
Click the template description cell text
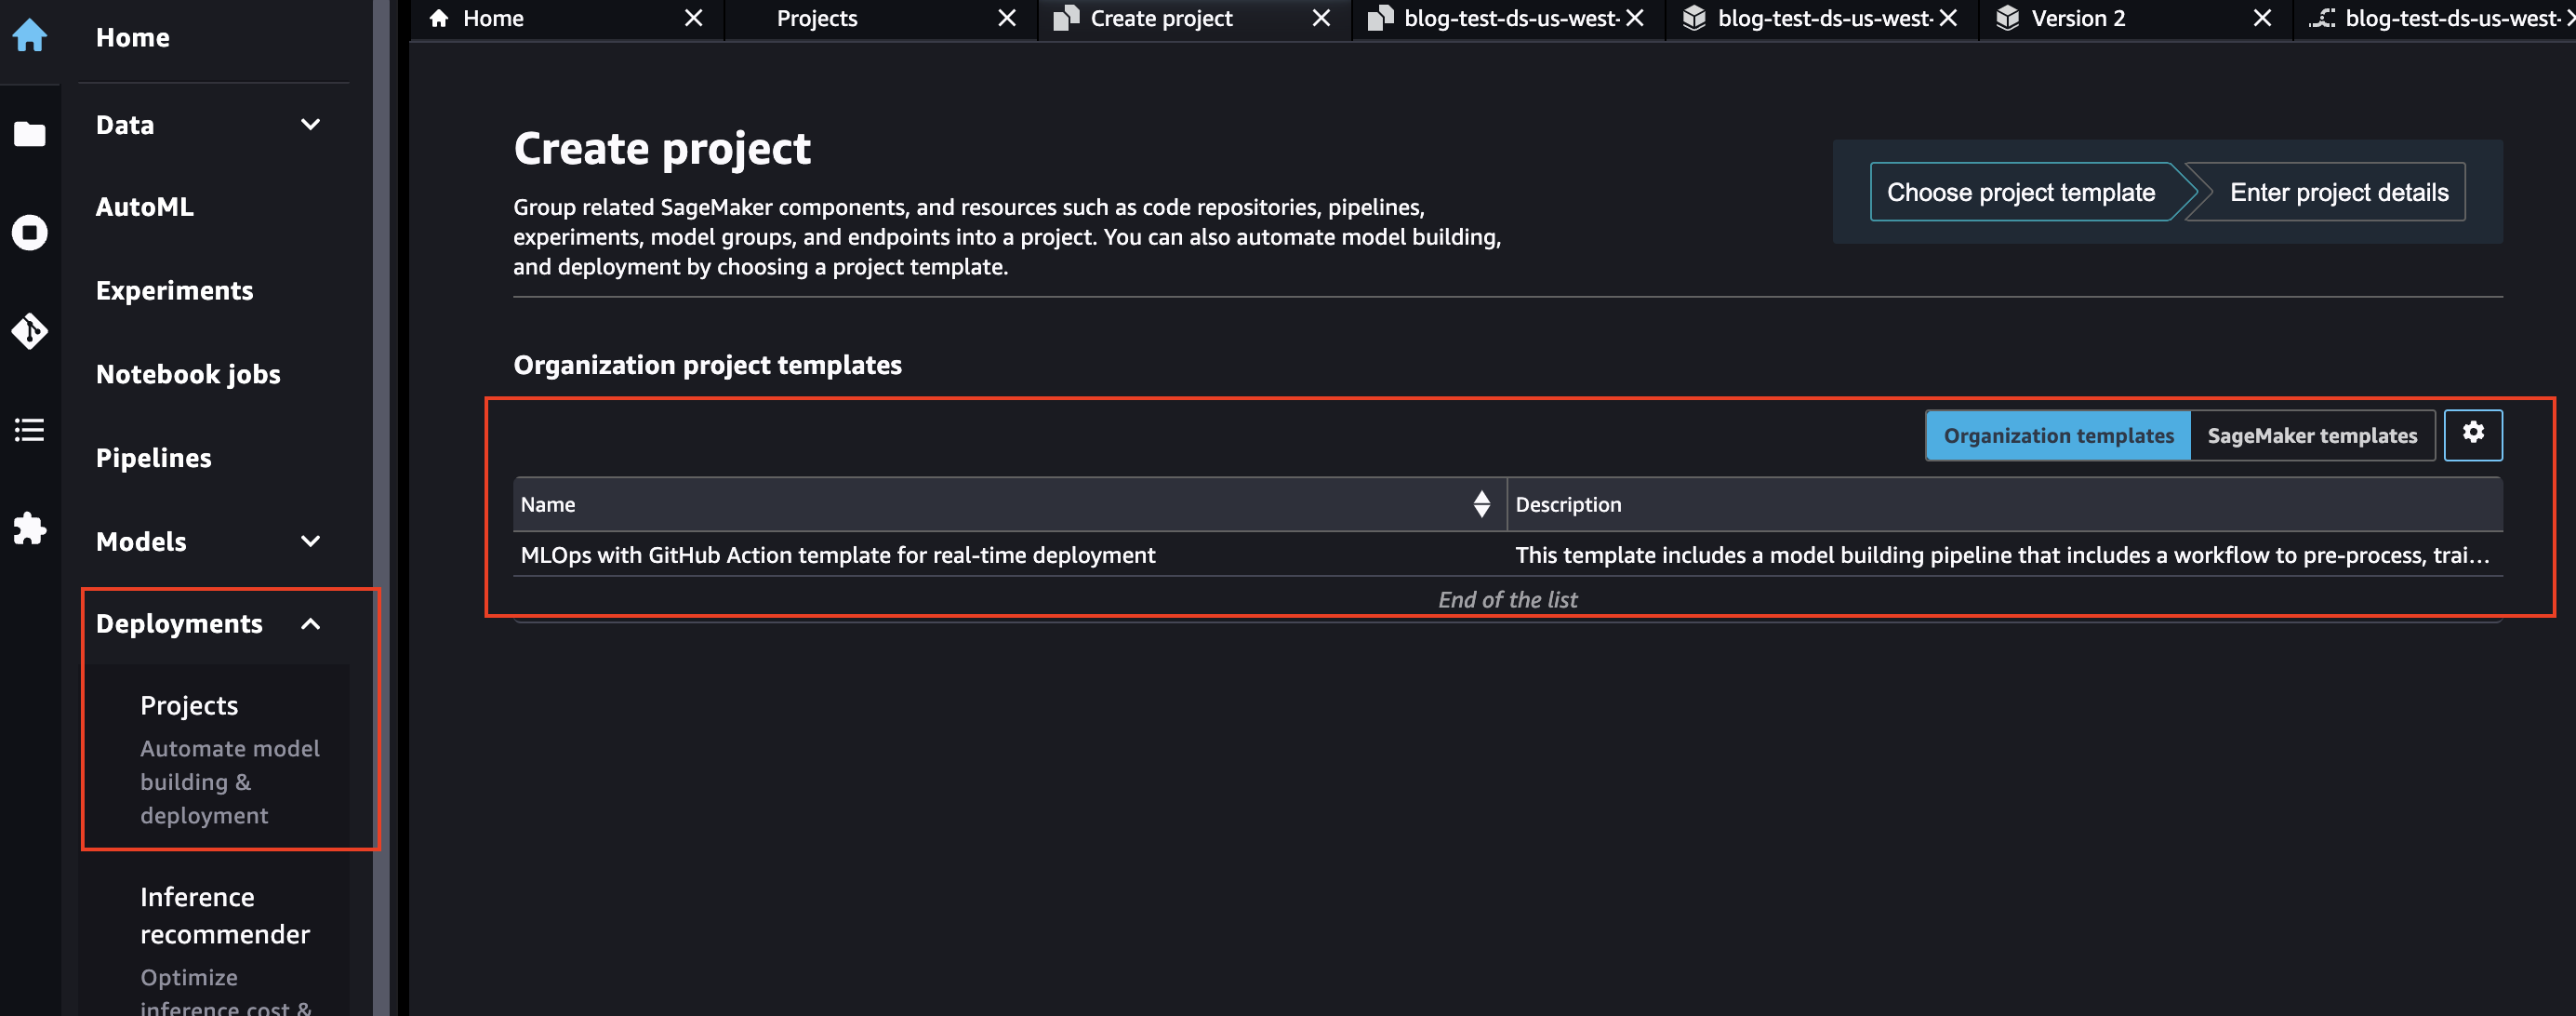2002,554
